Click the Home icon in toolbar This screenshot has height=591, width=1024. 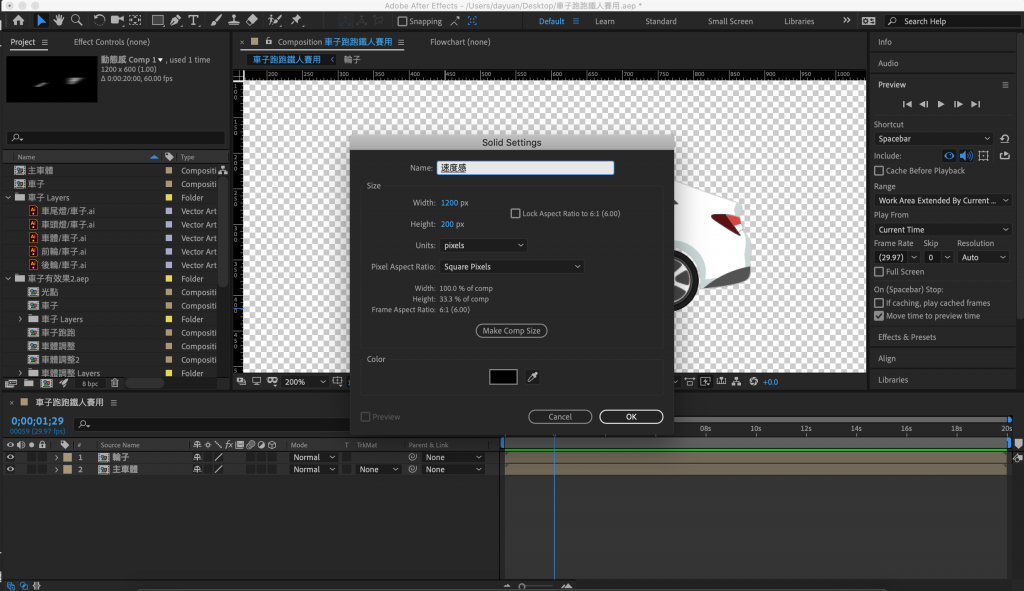pos(18,20)
